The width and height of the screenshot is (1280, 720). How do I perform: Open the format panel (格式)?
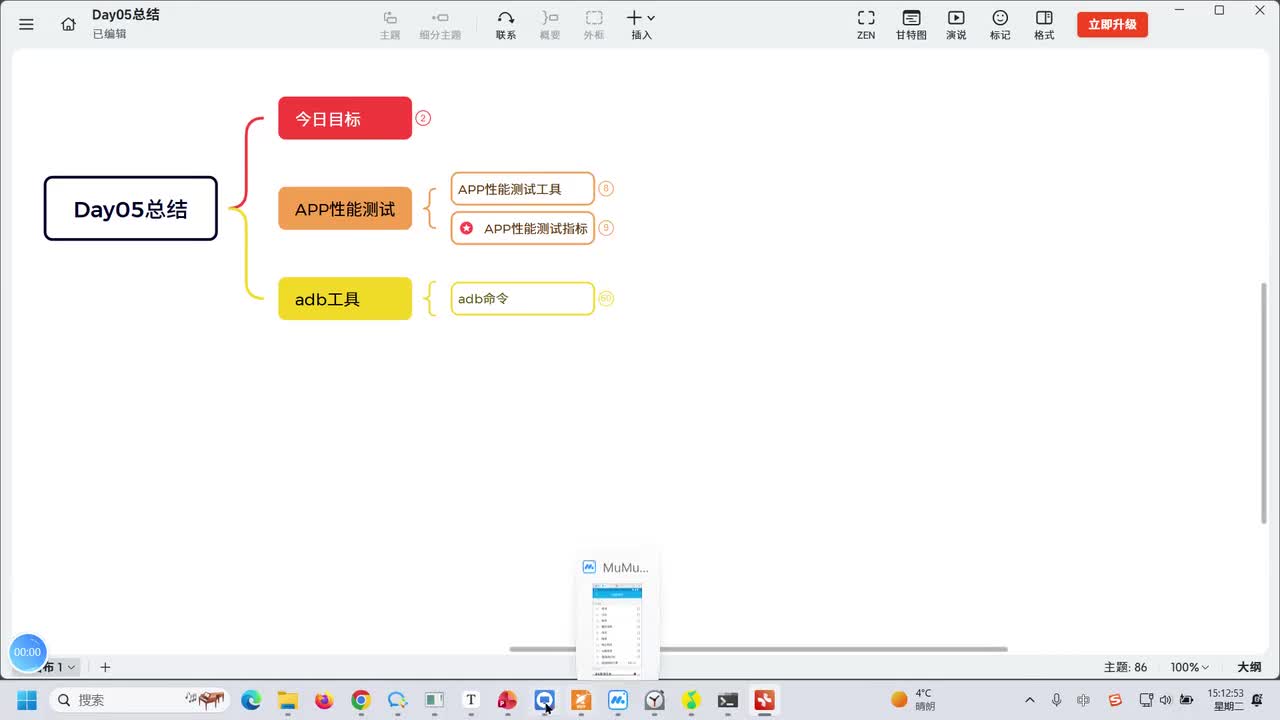pyautogui.click(x=1044, y=24)
